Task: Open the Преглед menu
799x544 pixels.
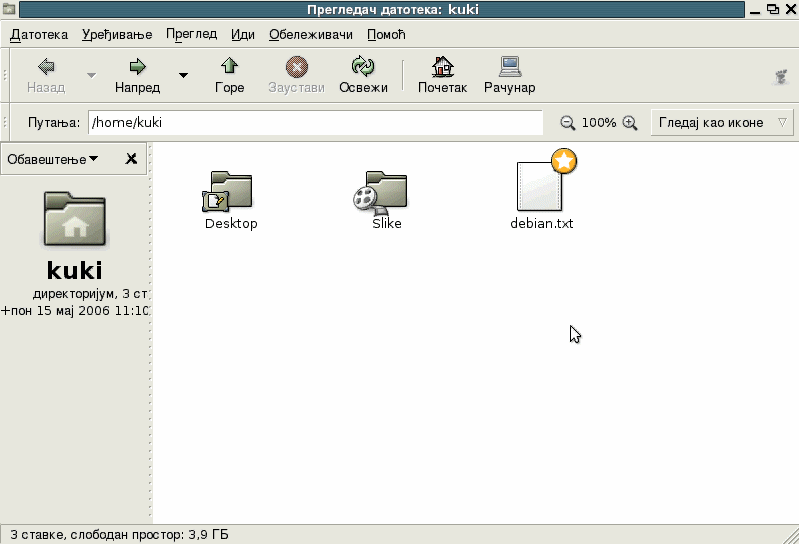Action: tap(192, 35)
